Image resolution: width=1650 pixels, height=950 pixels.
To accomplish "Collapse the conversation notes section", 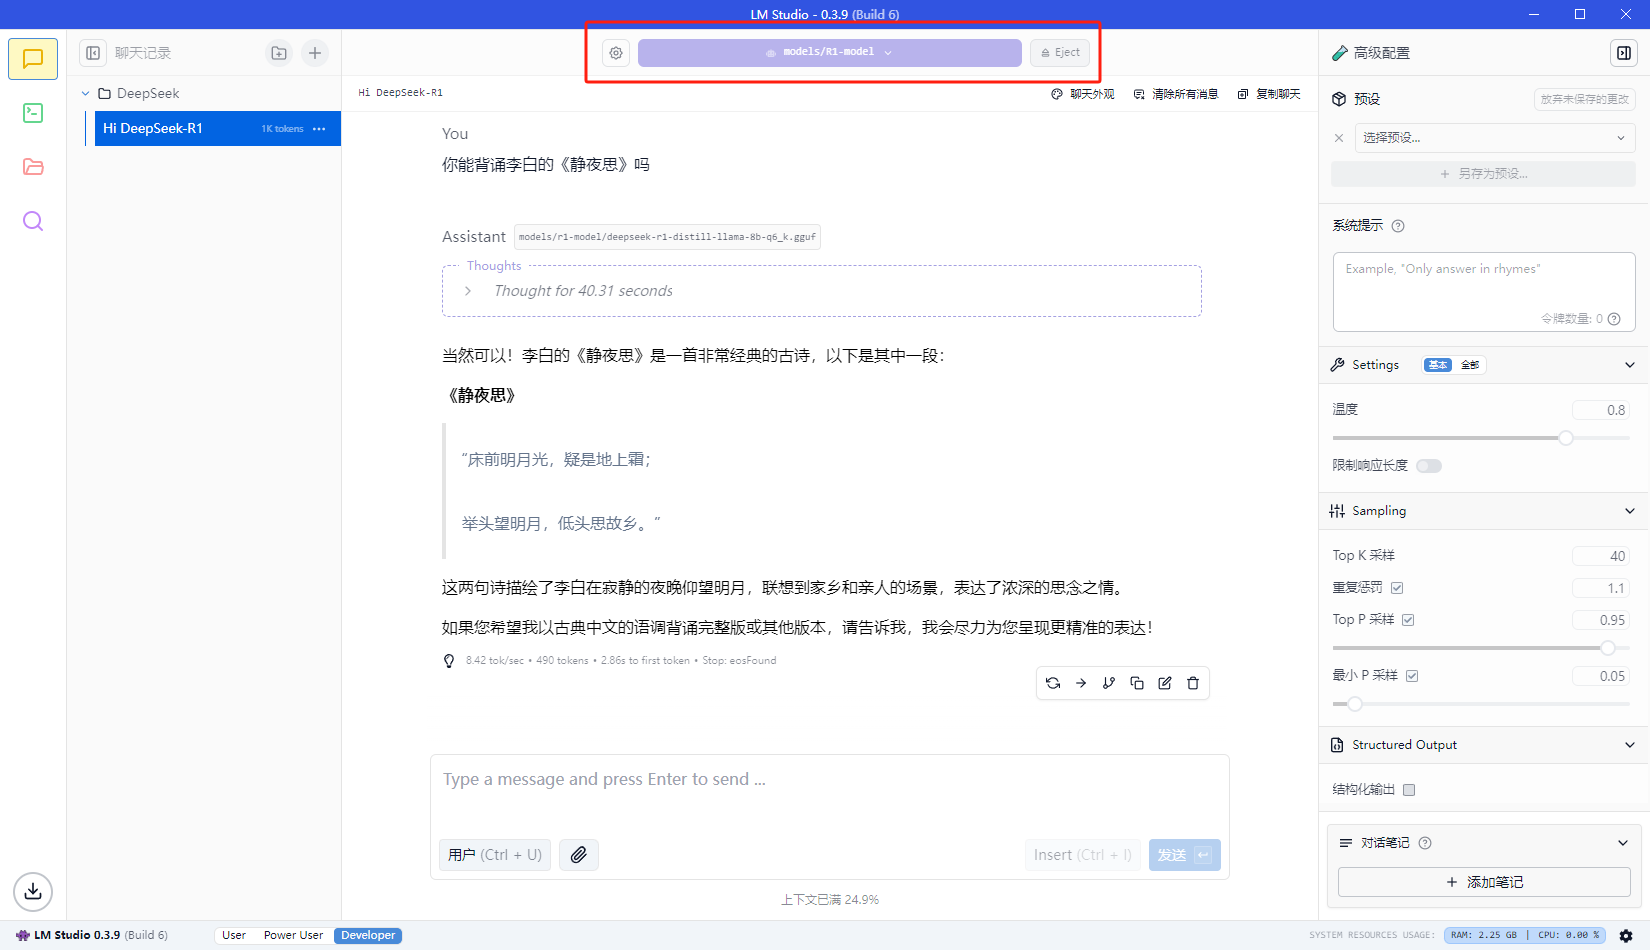I will coord(1623,843).
